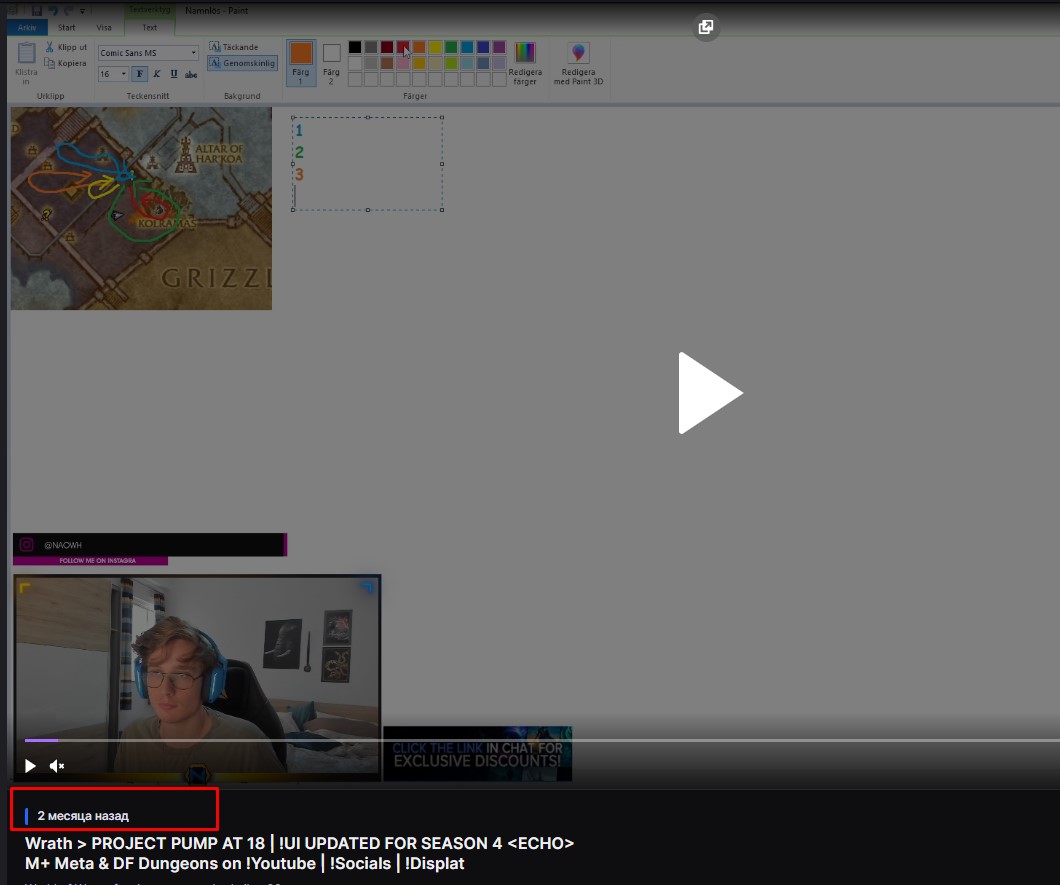Pick the white swatch in the second row
1060x885 pixels.
[355, 63]
